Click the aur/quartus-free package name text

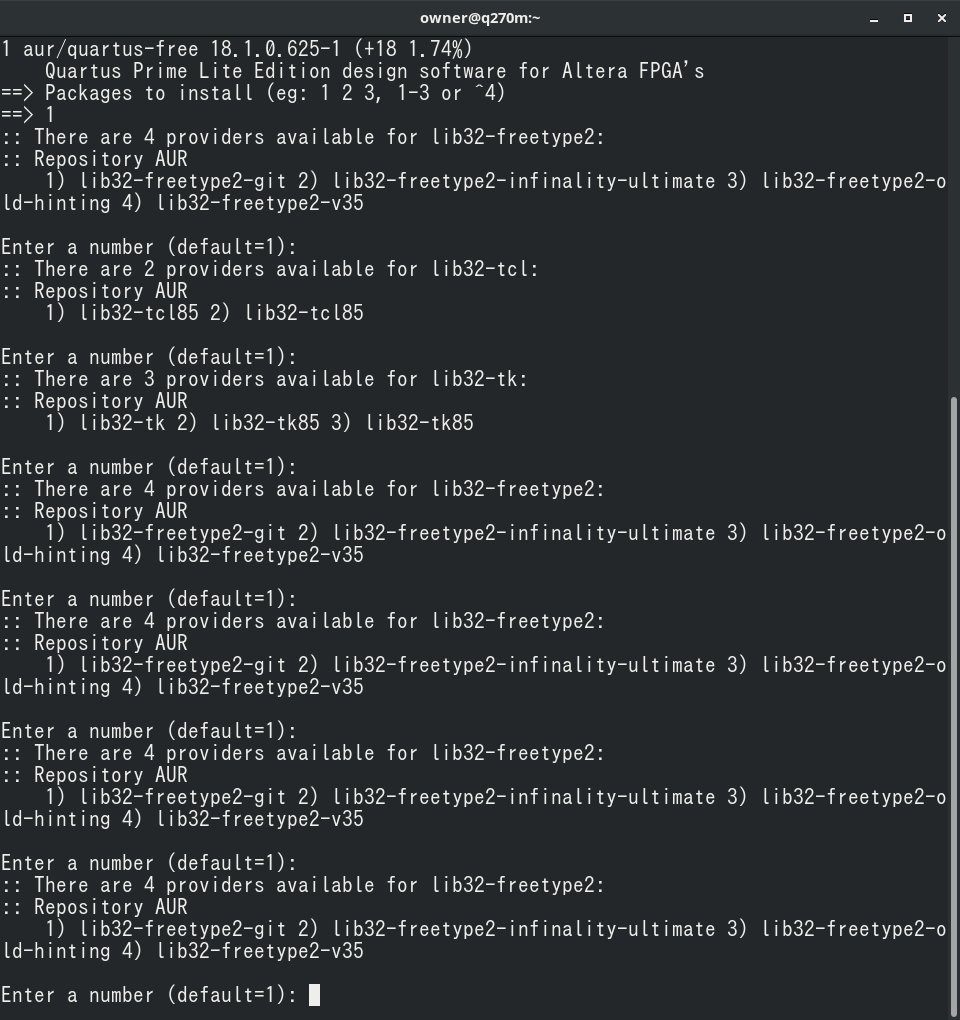tap(111, 49)
